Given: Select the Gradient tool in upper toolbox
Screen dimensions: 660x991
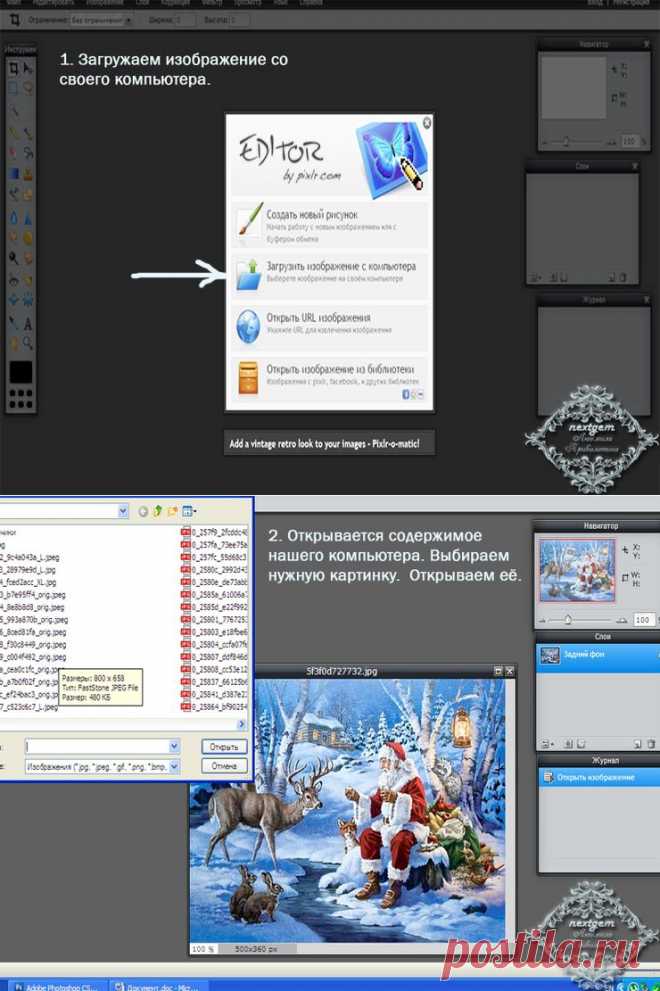Looking at the screenshot, I should [x=13, y=173].
